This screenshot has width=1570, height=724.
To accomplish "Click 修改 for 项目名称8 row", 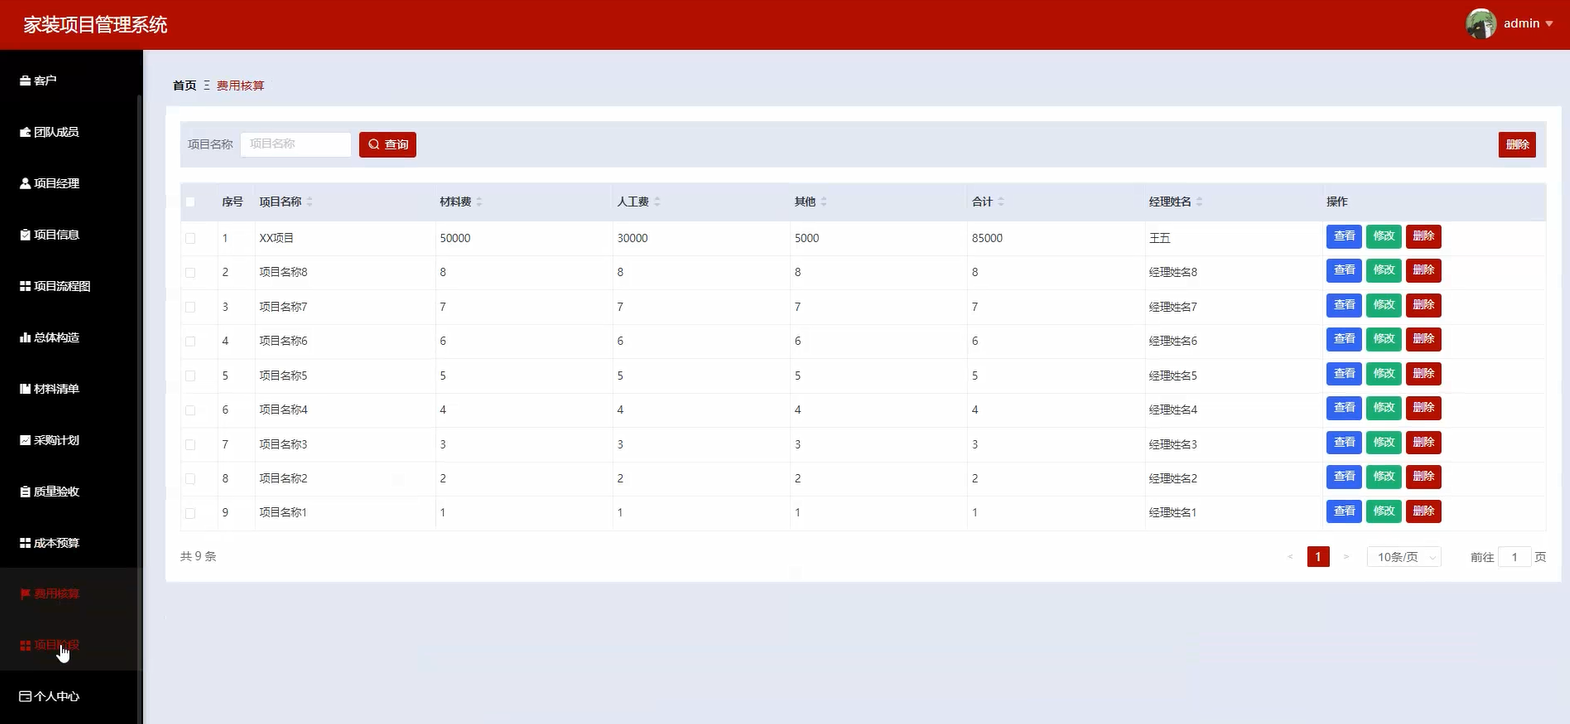I will tap(1384, 270).
